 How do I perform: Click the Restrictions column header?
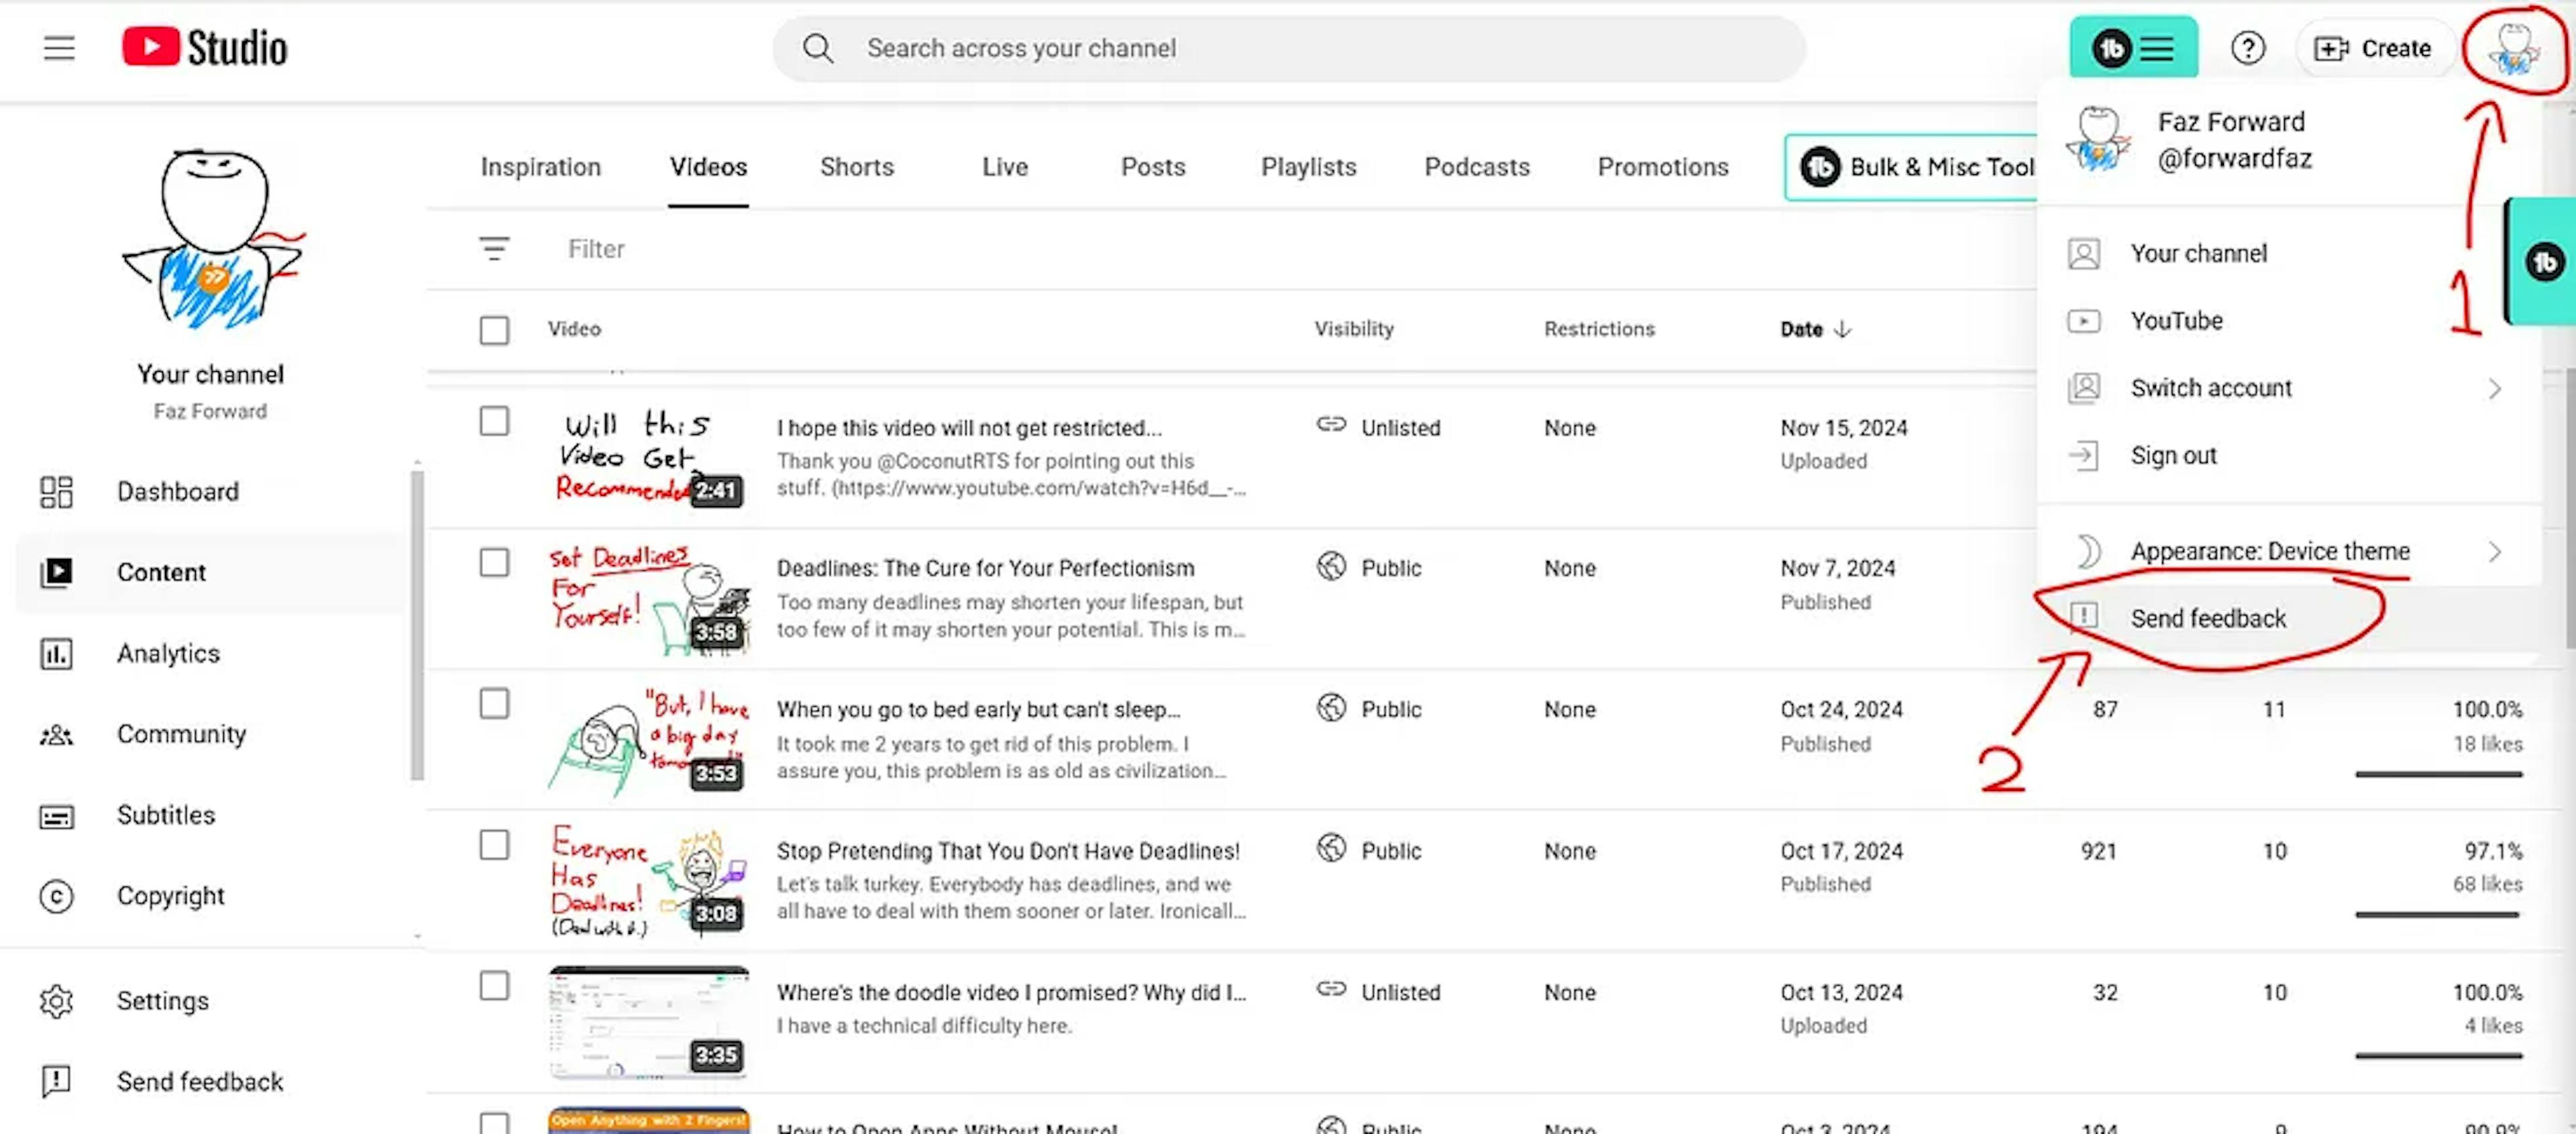pos(1599,329)
